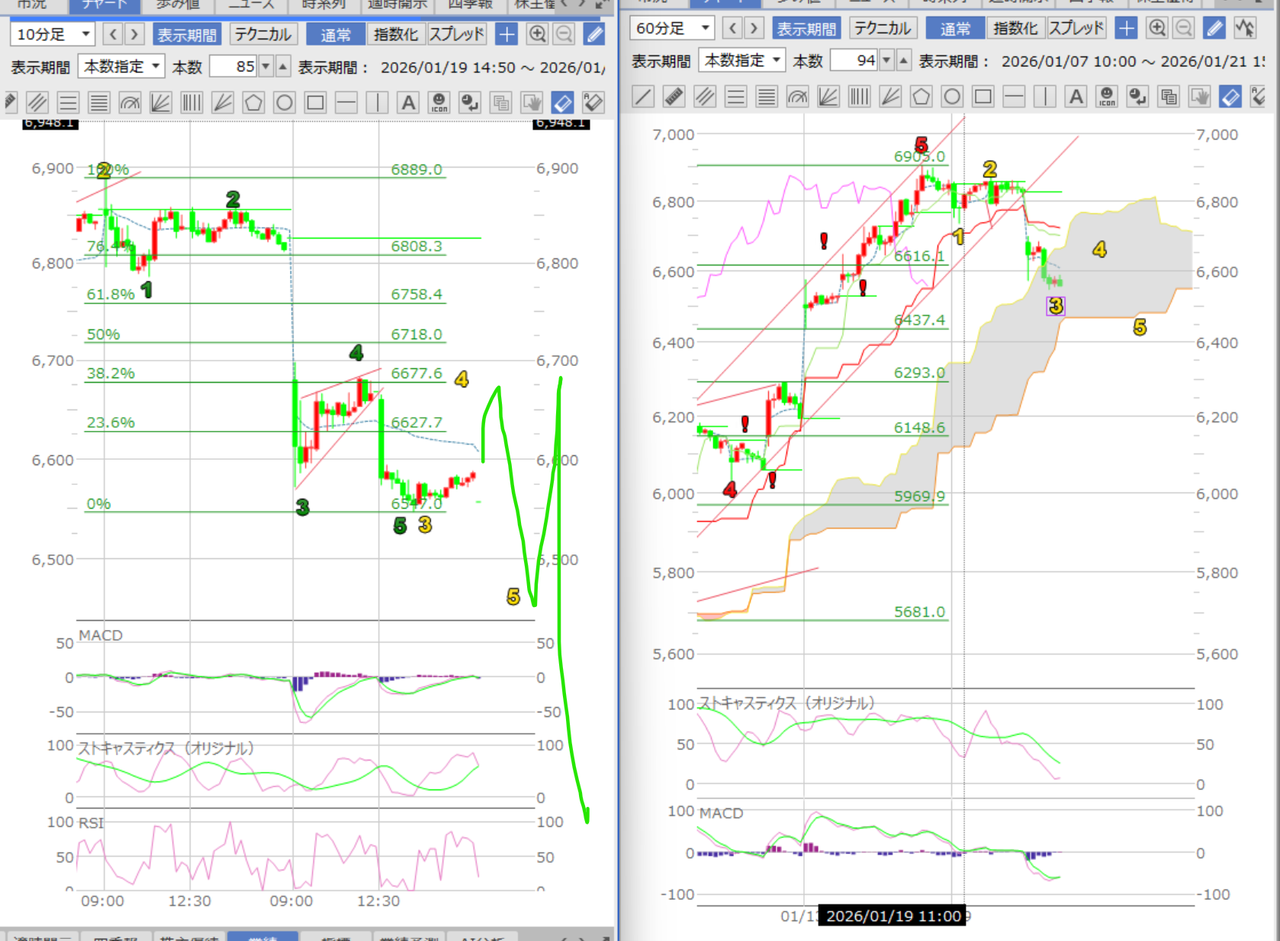Select the pentagon shape tool in left chart

(x=253, y=102)
